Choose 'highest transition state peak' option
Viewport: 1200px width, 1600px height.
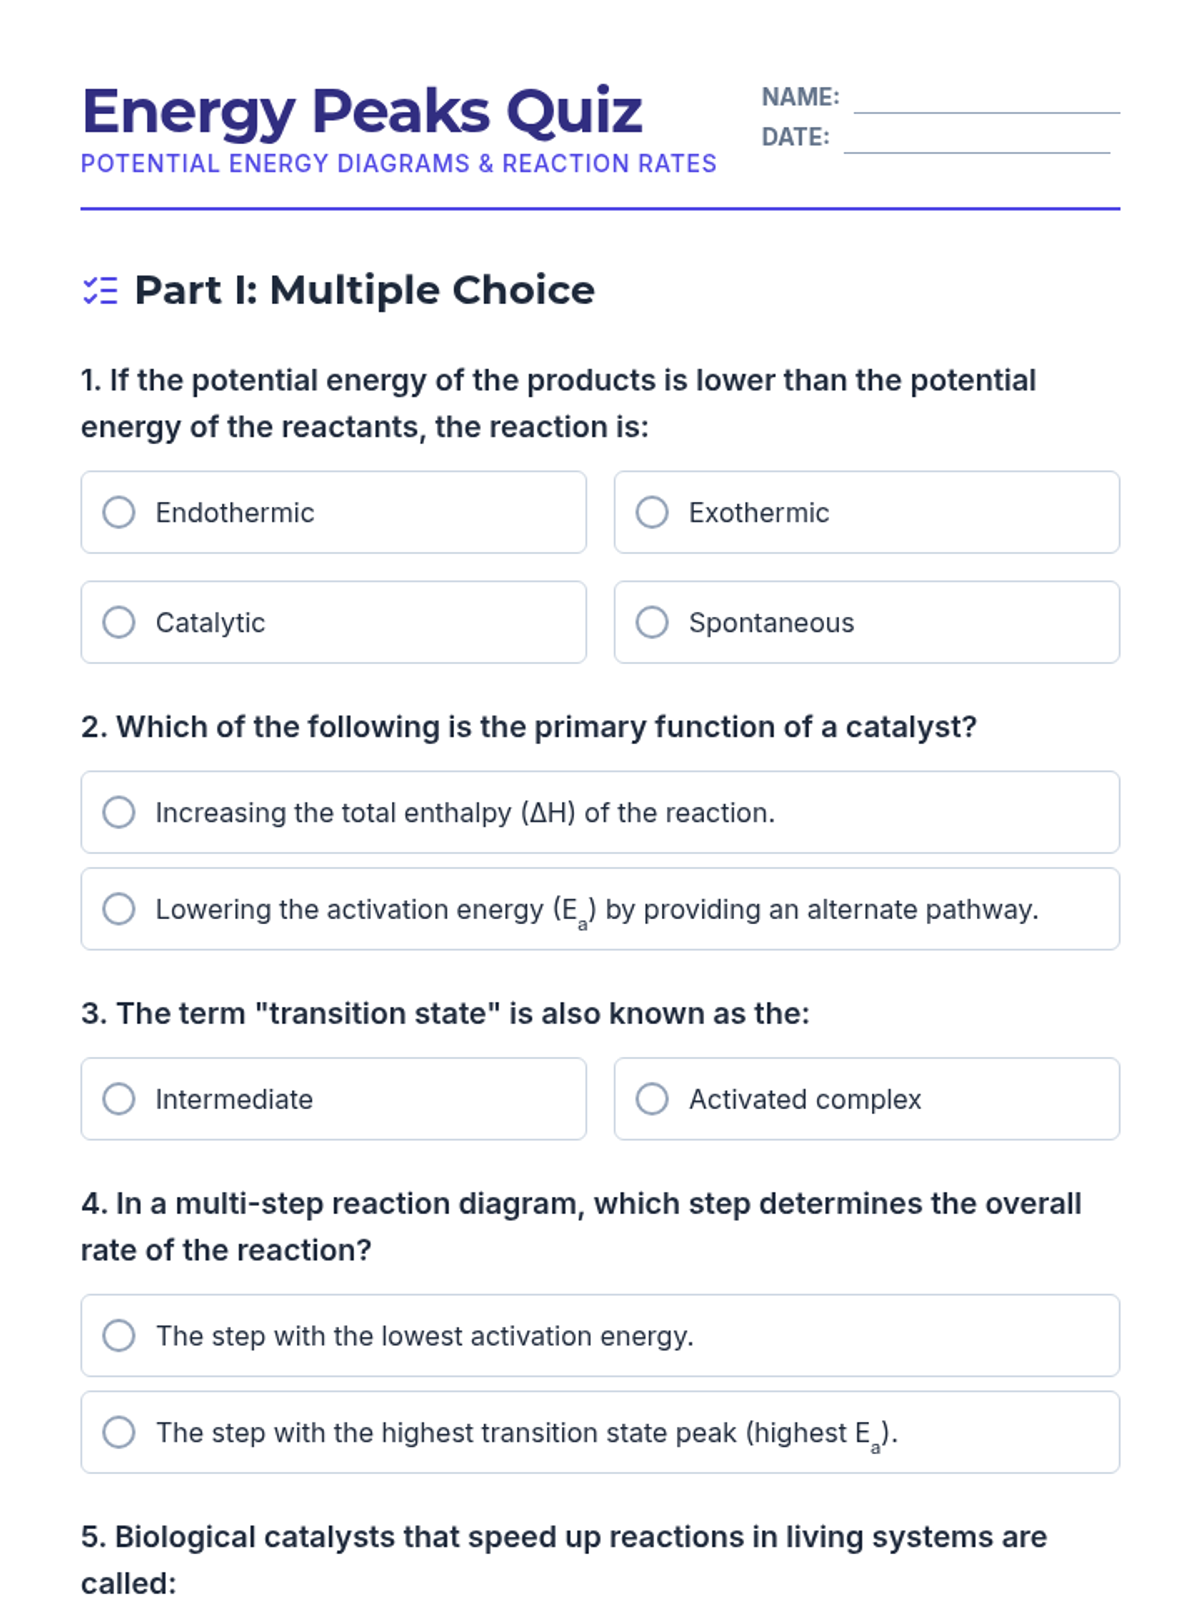[x=119, y=1432]
